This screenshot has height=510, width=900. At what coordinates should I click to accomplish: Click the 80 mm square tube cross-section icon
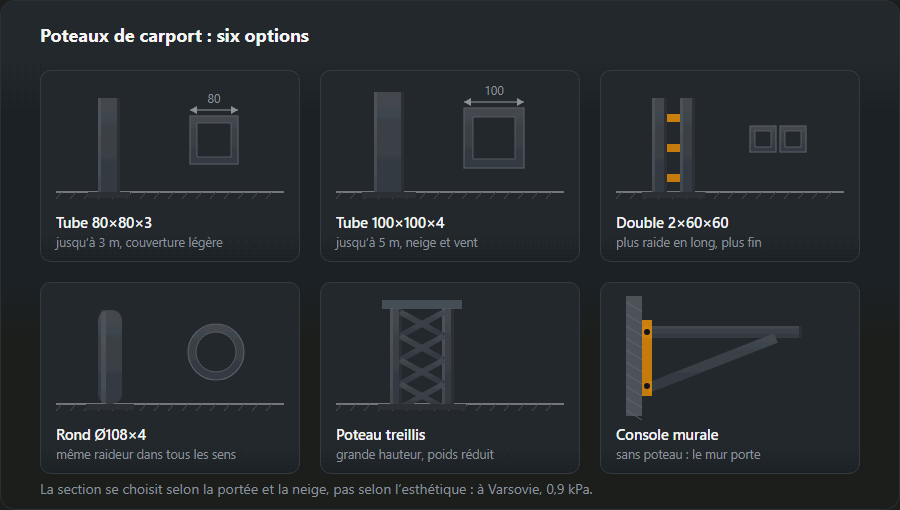[214, 140]
